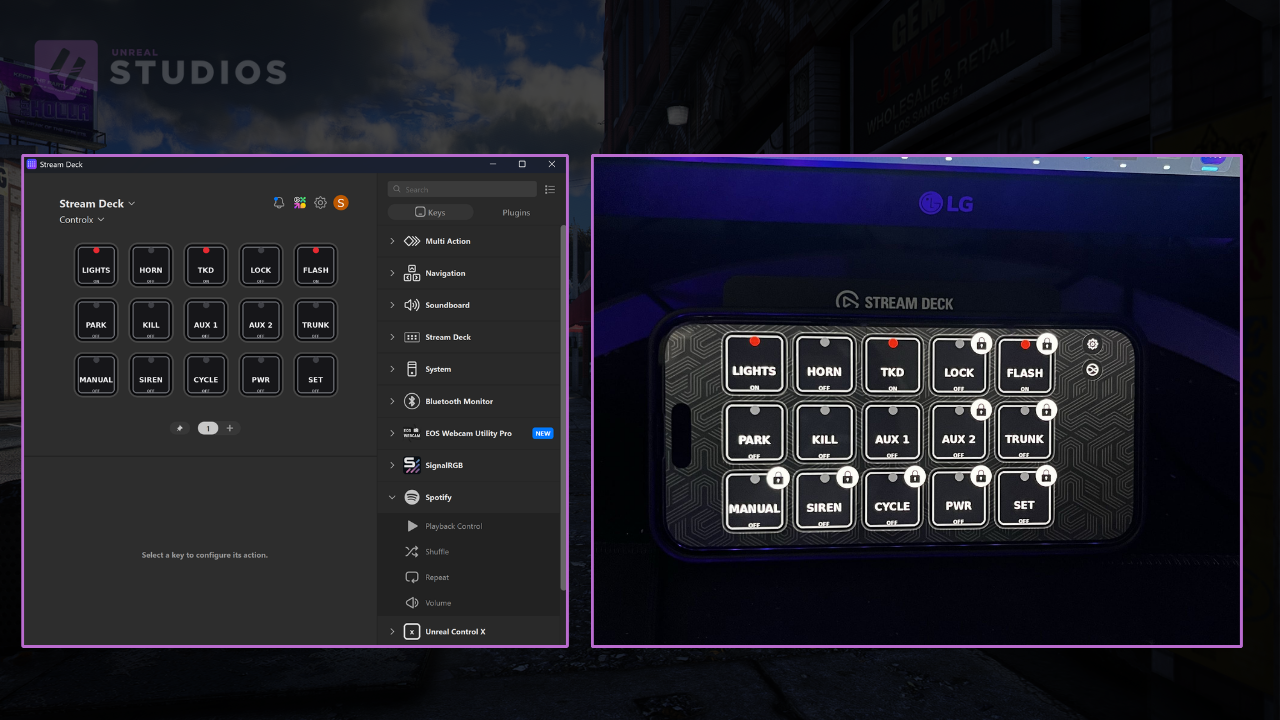The image size is (1280, 720).
Task: Toggle the action list view icon beside Search
Action: click(x=550, y=189)
